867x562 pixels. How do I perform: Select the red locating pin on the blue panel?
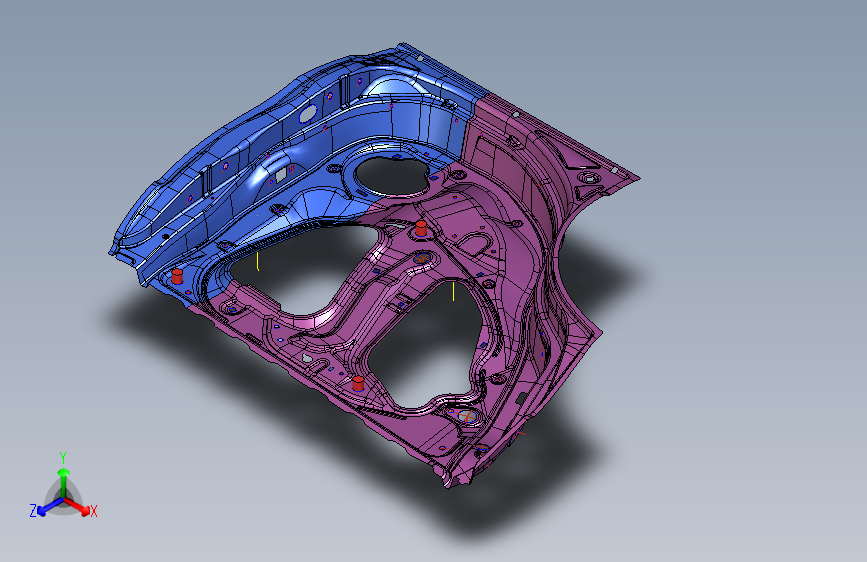tap(177, 277)
